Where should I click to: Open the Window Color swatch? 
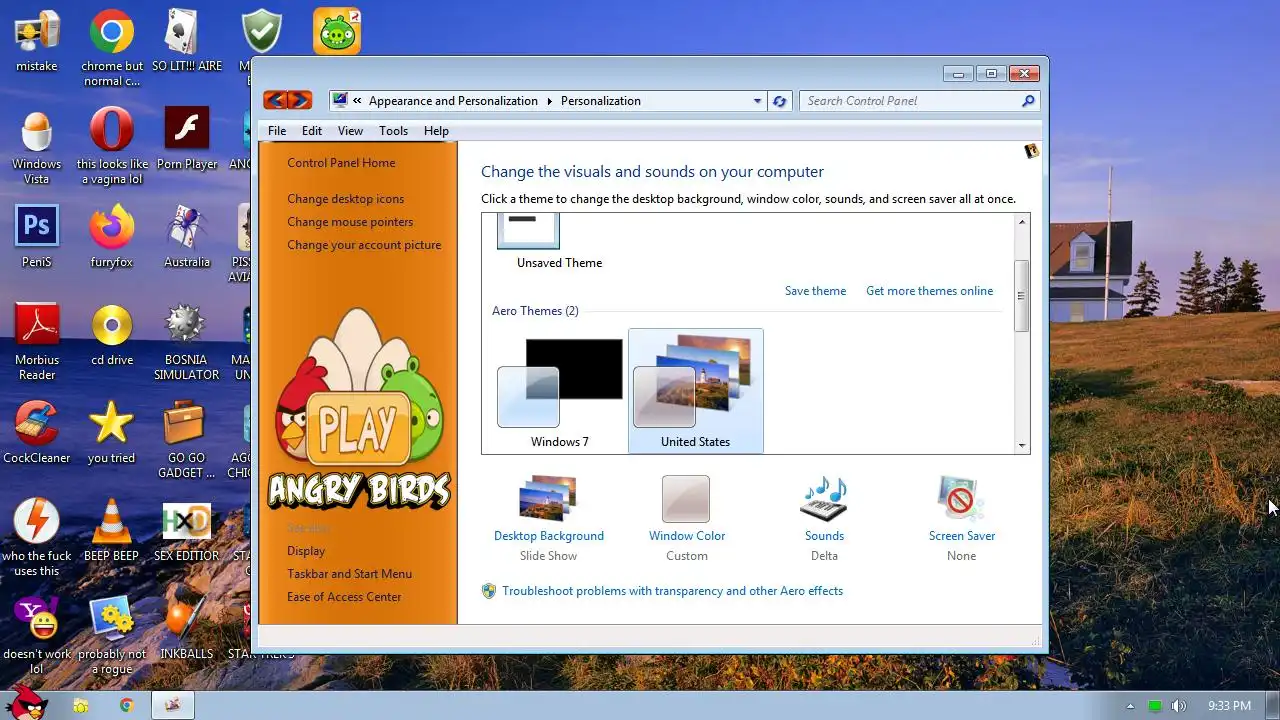tap(686, 499)
